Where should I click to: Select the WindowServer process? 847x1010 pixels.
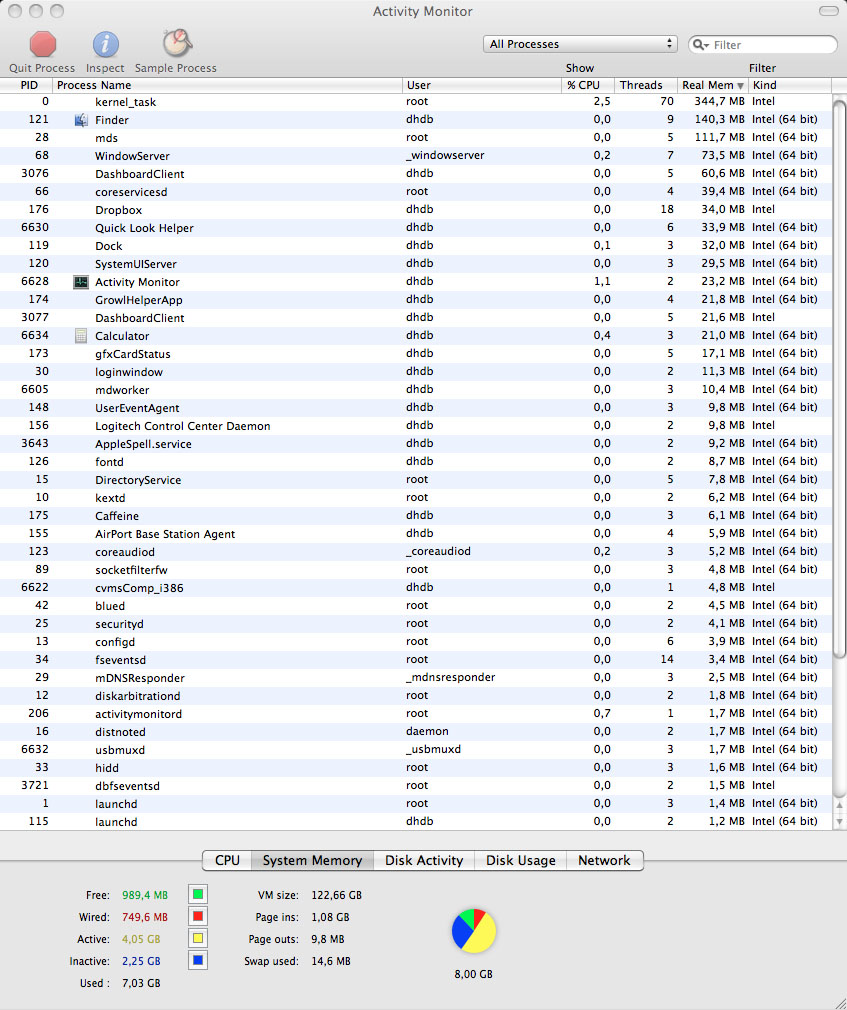point(415,156)
